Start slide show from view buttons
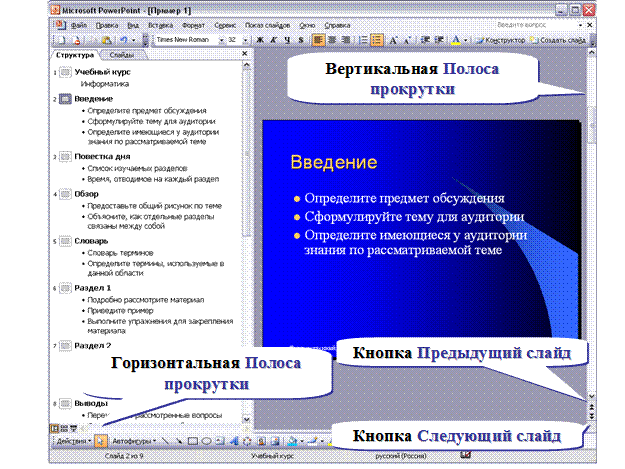The height and width of the screenshot is (469, 625). (x=74, y=429)
